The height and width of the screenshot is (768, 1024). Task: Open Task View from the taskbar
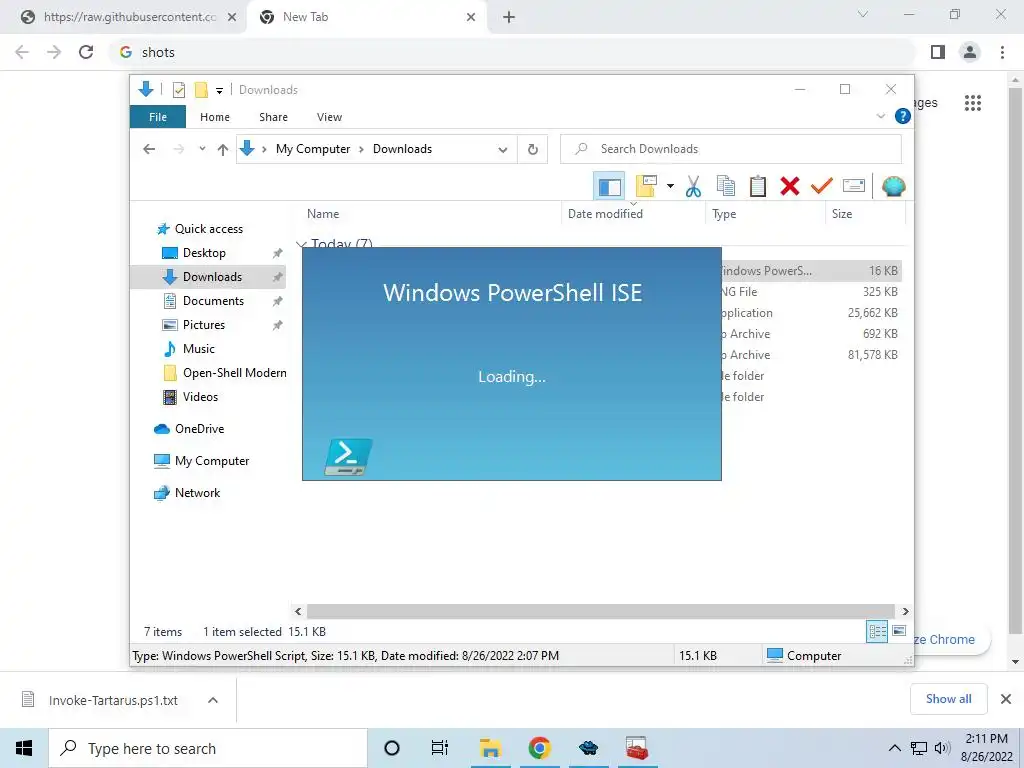coord(440,748)
